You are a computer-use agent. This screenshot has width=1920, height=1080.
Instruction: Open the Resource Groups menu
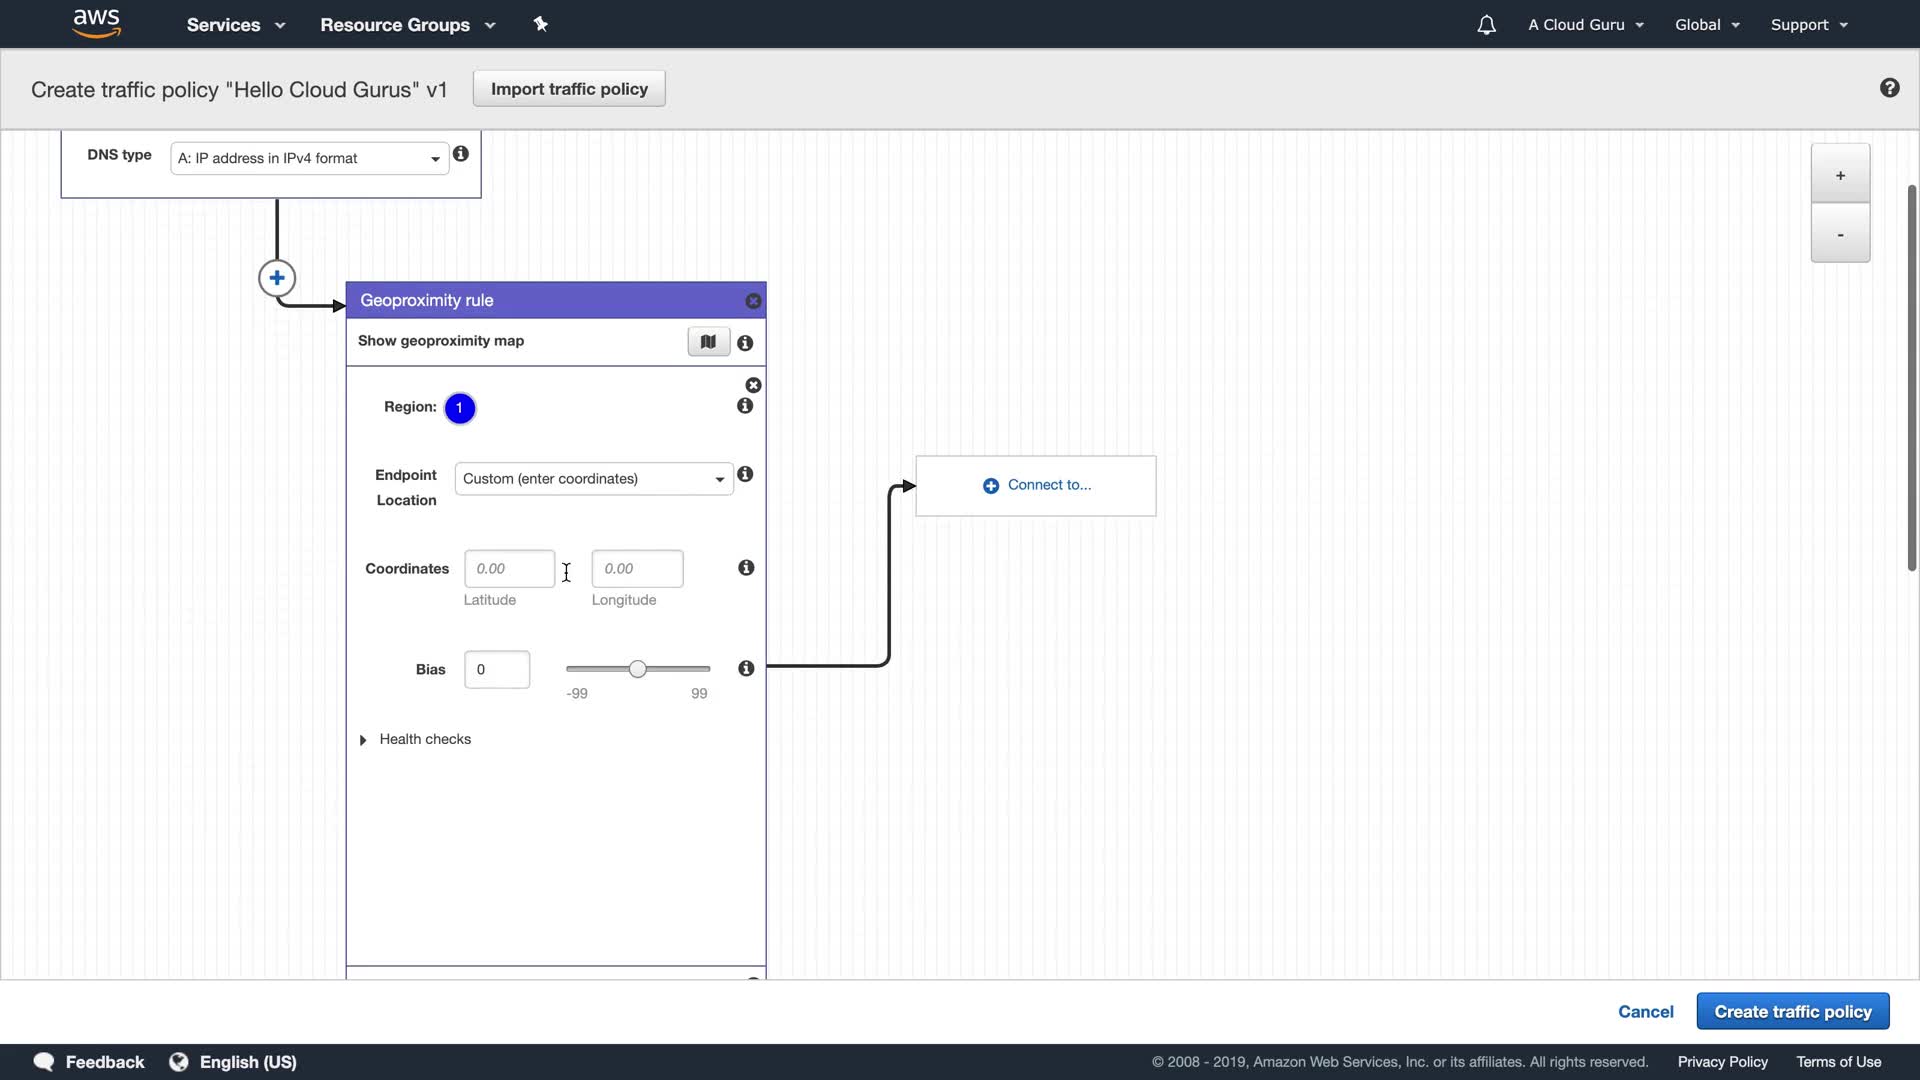coord(407,25)
